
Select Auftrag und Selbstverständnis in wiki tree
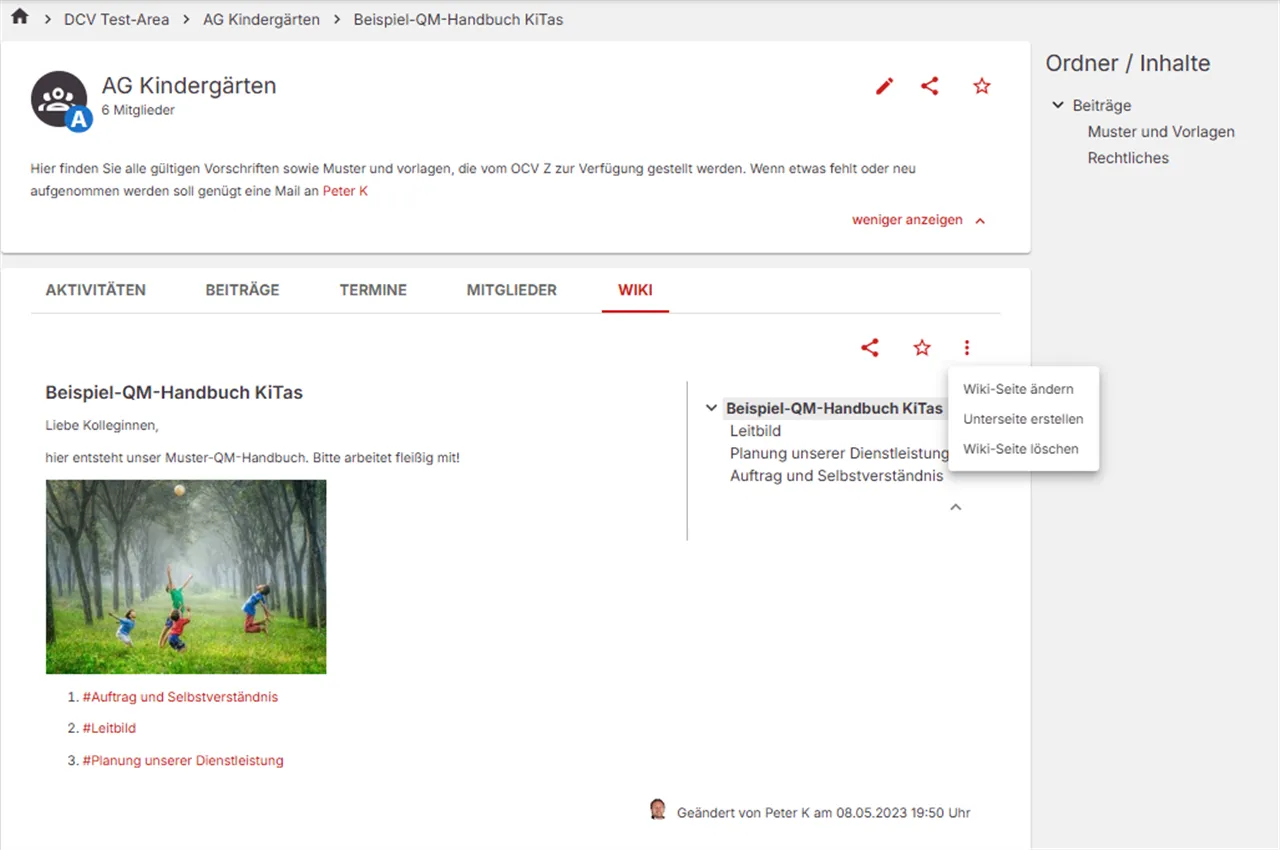[836, 476]
